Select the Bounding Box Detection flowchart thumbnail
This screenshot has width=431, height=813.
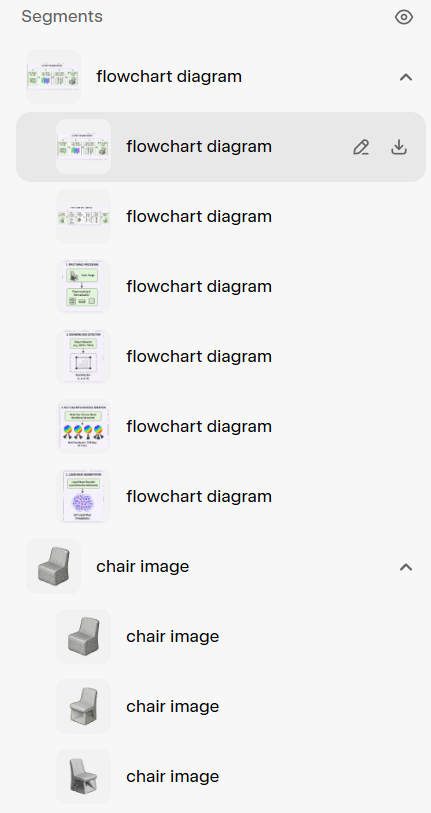(84, 356)
